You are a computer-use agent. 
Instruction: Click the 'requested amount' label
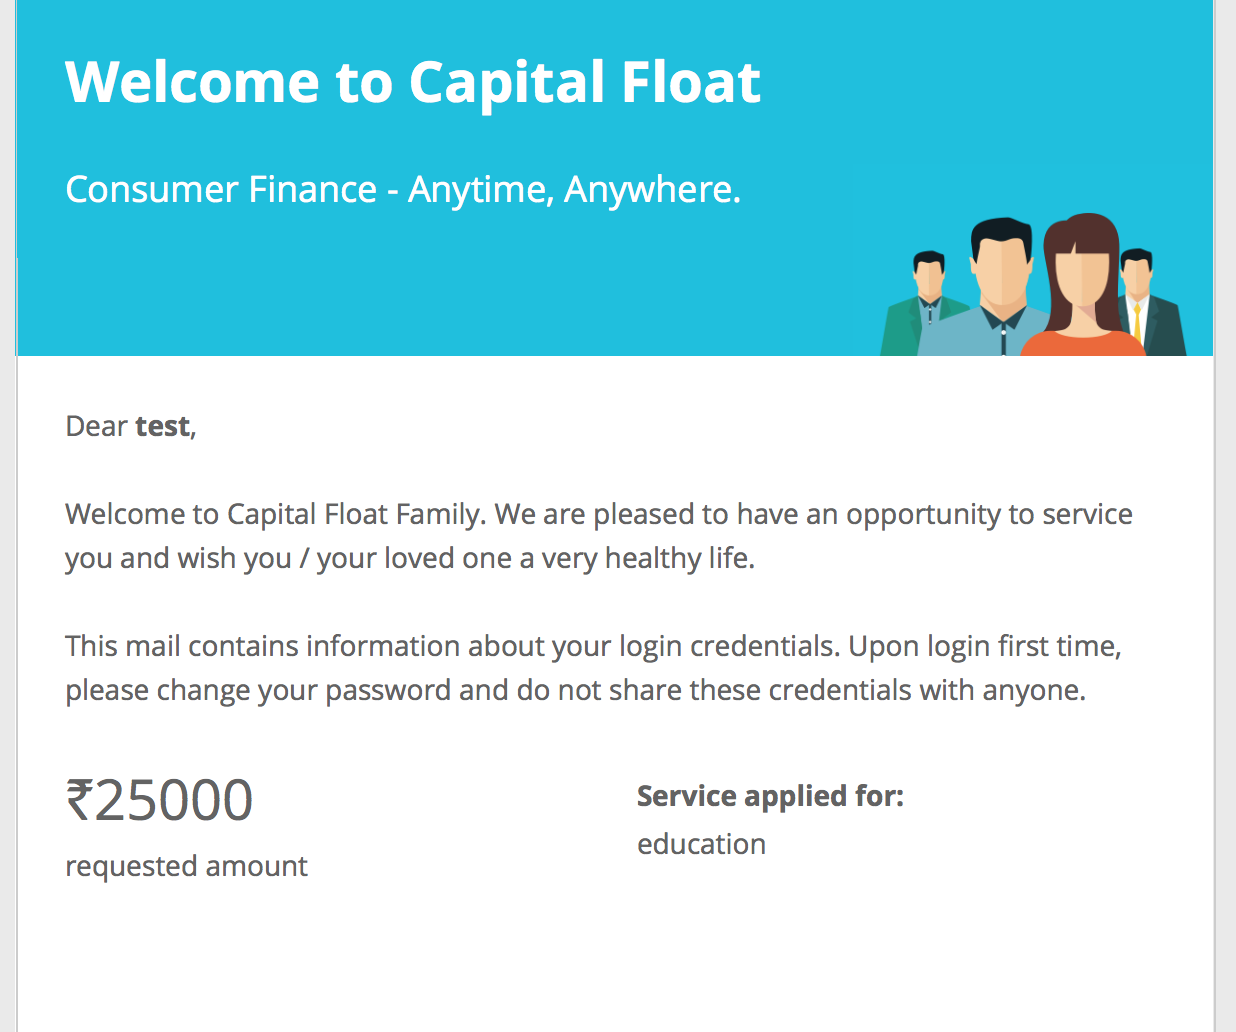point(186,866)
